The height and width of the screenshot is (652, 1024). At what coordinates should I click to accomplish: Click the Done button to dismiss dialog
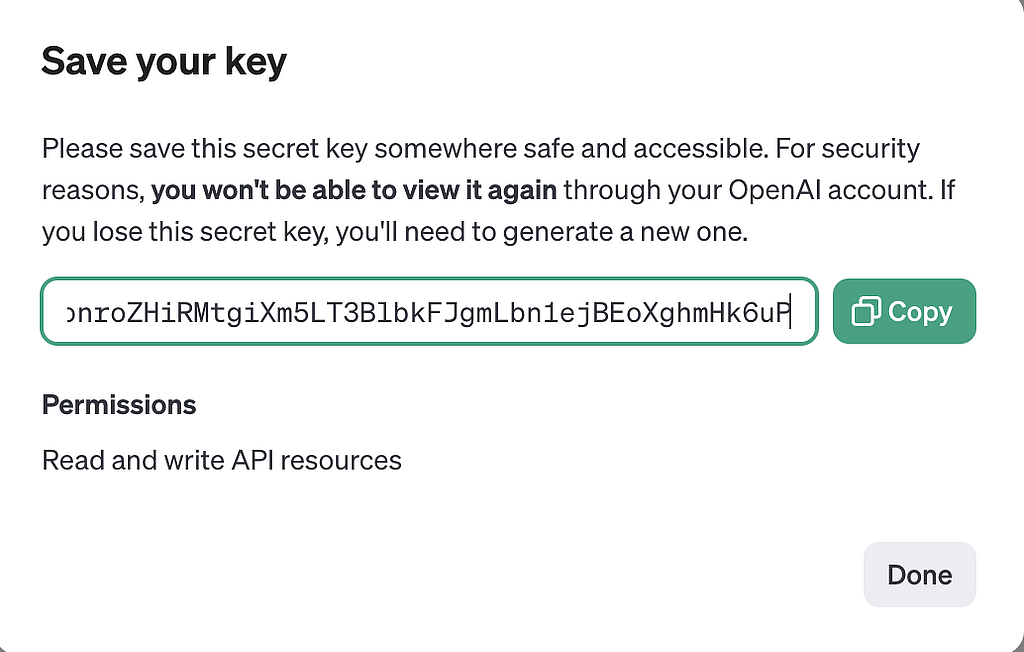919,574
